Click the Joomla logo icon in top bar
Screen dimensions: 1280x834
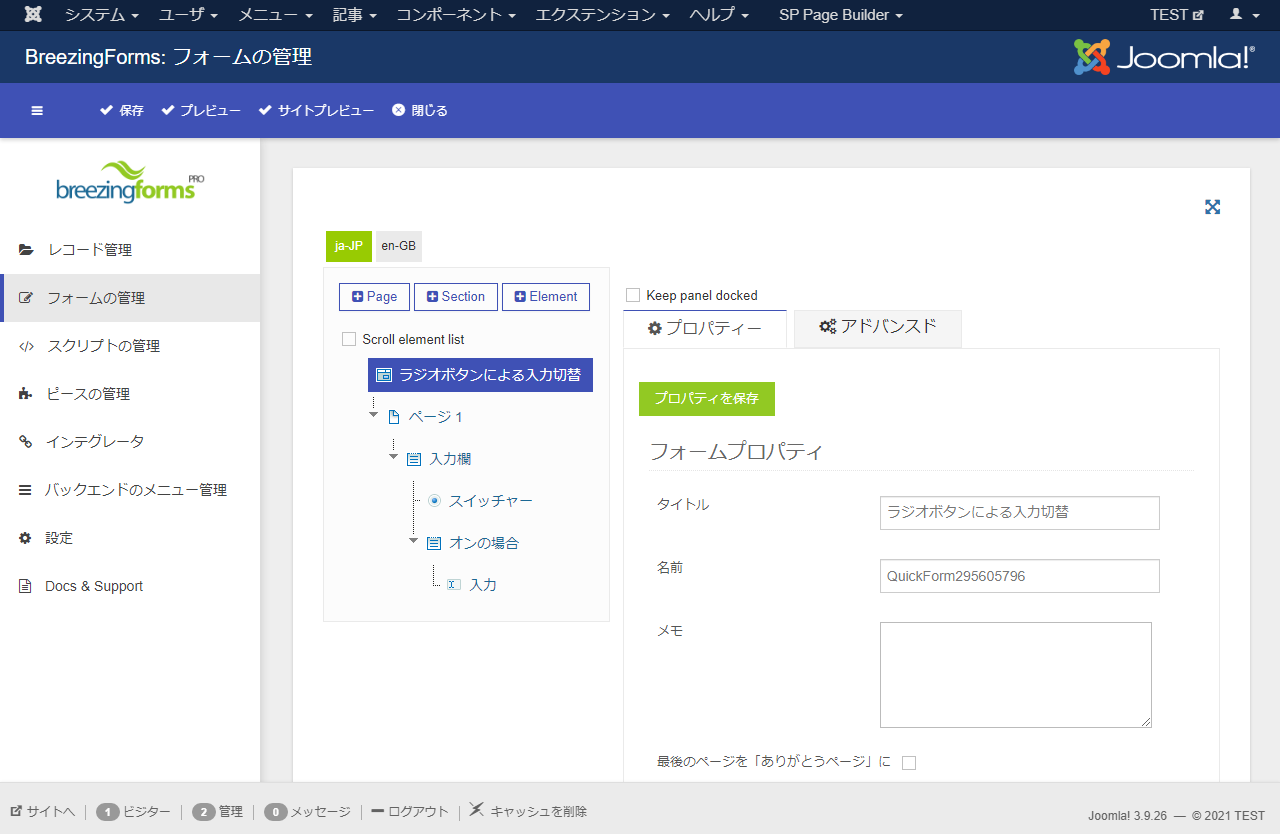coord(33,15)
